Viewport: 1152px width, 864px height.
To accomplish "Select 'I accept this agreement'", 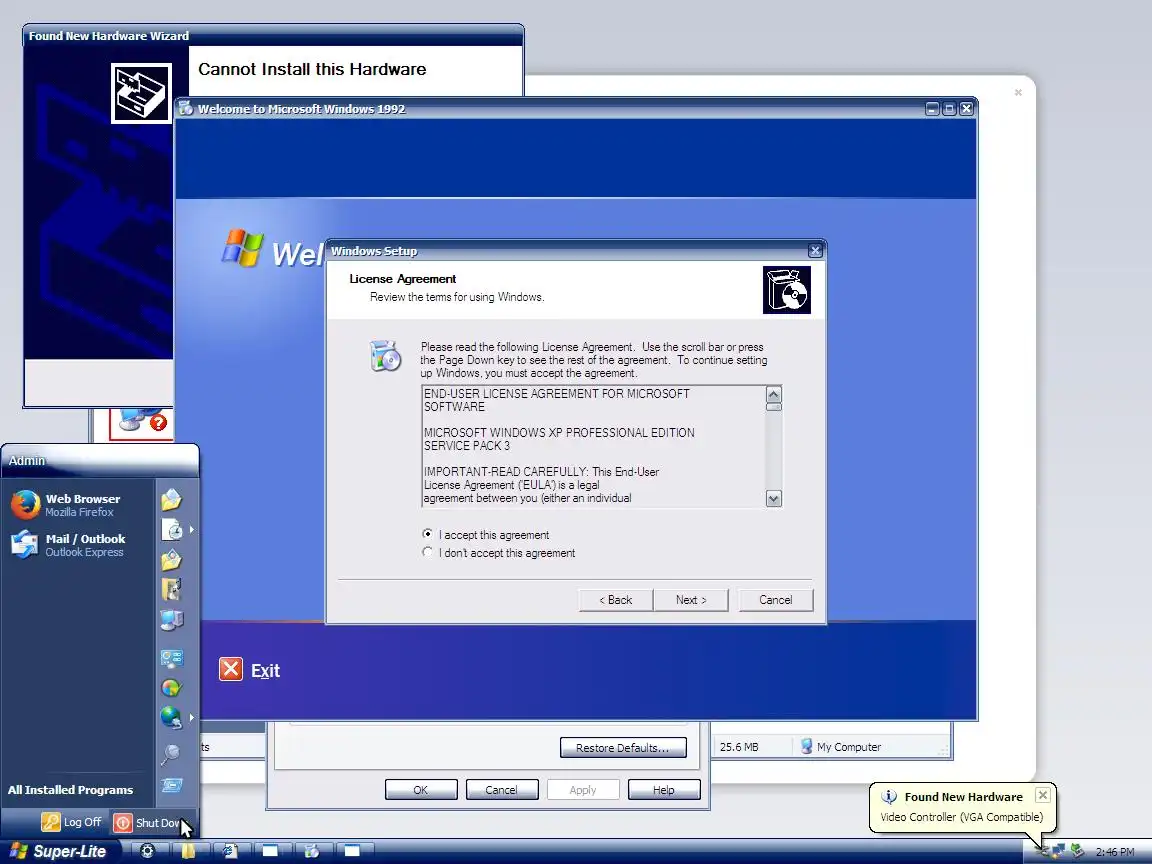I will (x=486, y=535).
